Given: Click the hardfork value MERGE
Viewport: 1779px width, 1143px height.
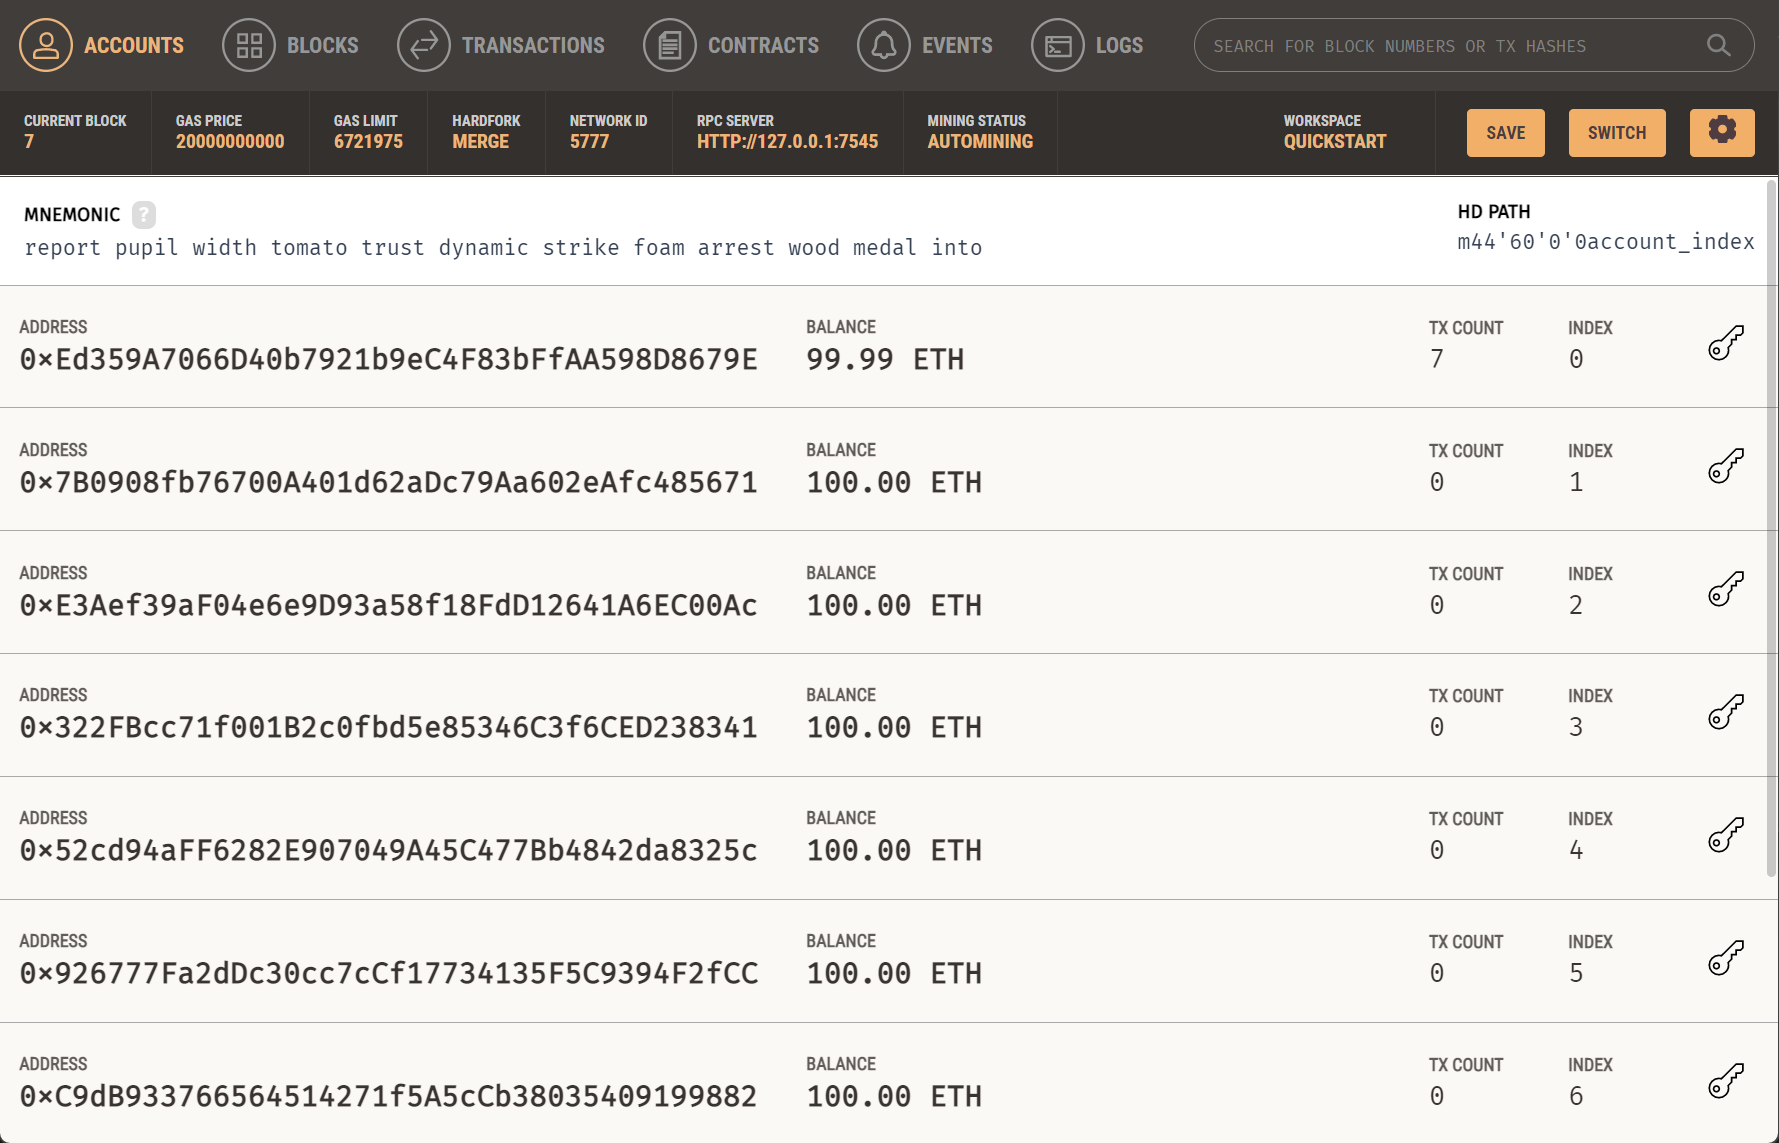Looking at the screenshot, I should click(480, 142).
